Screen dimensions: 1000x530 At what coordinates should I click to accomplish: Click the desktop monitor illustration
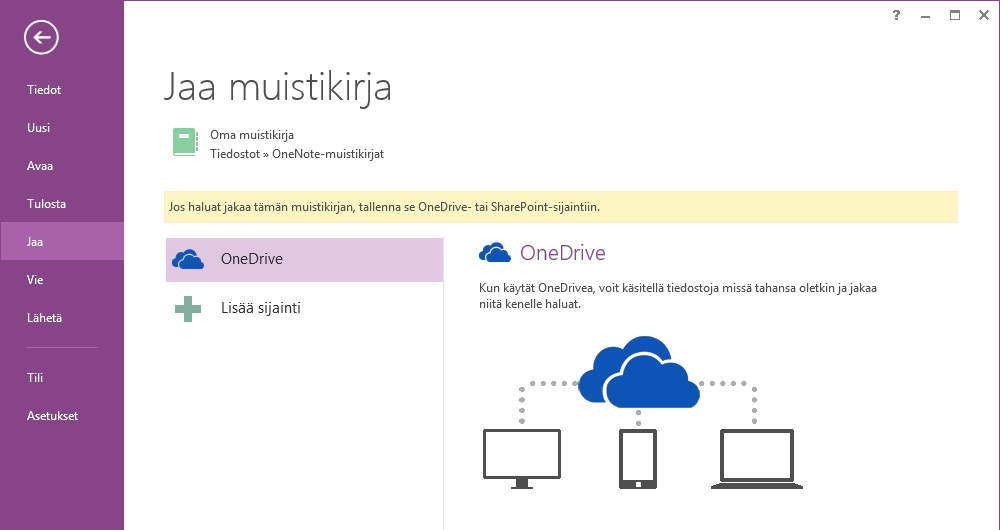click(x=522, y=459)
